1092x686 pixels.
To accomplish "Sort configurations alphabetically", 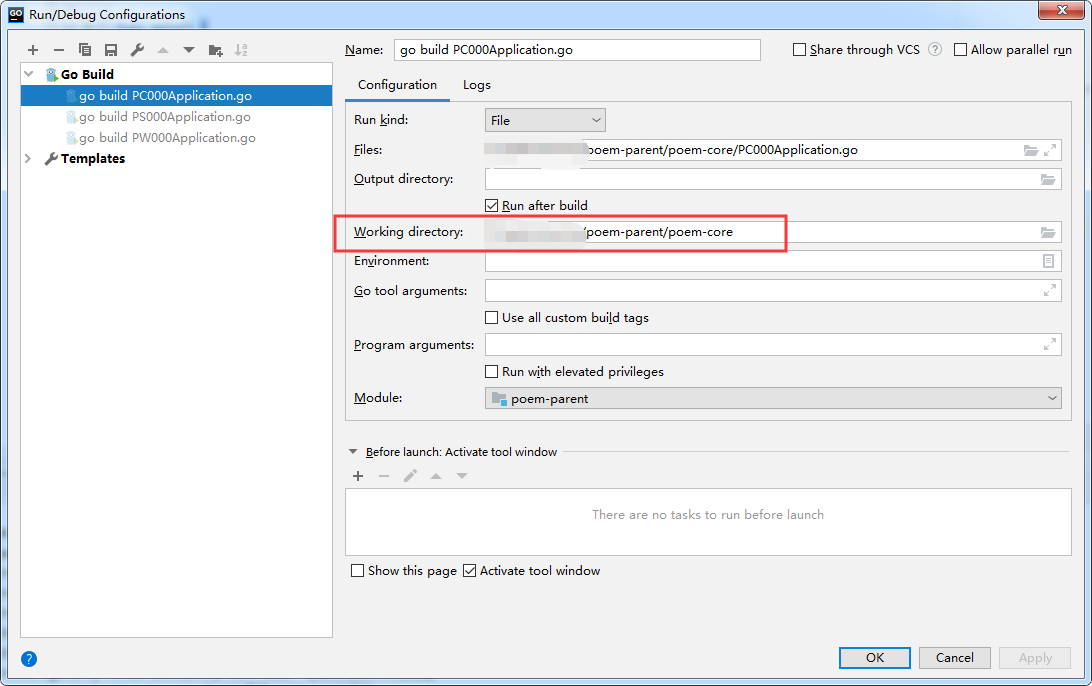I will pos(241,50).
